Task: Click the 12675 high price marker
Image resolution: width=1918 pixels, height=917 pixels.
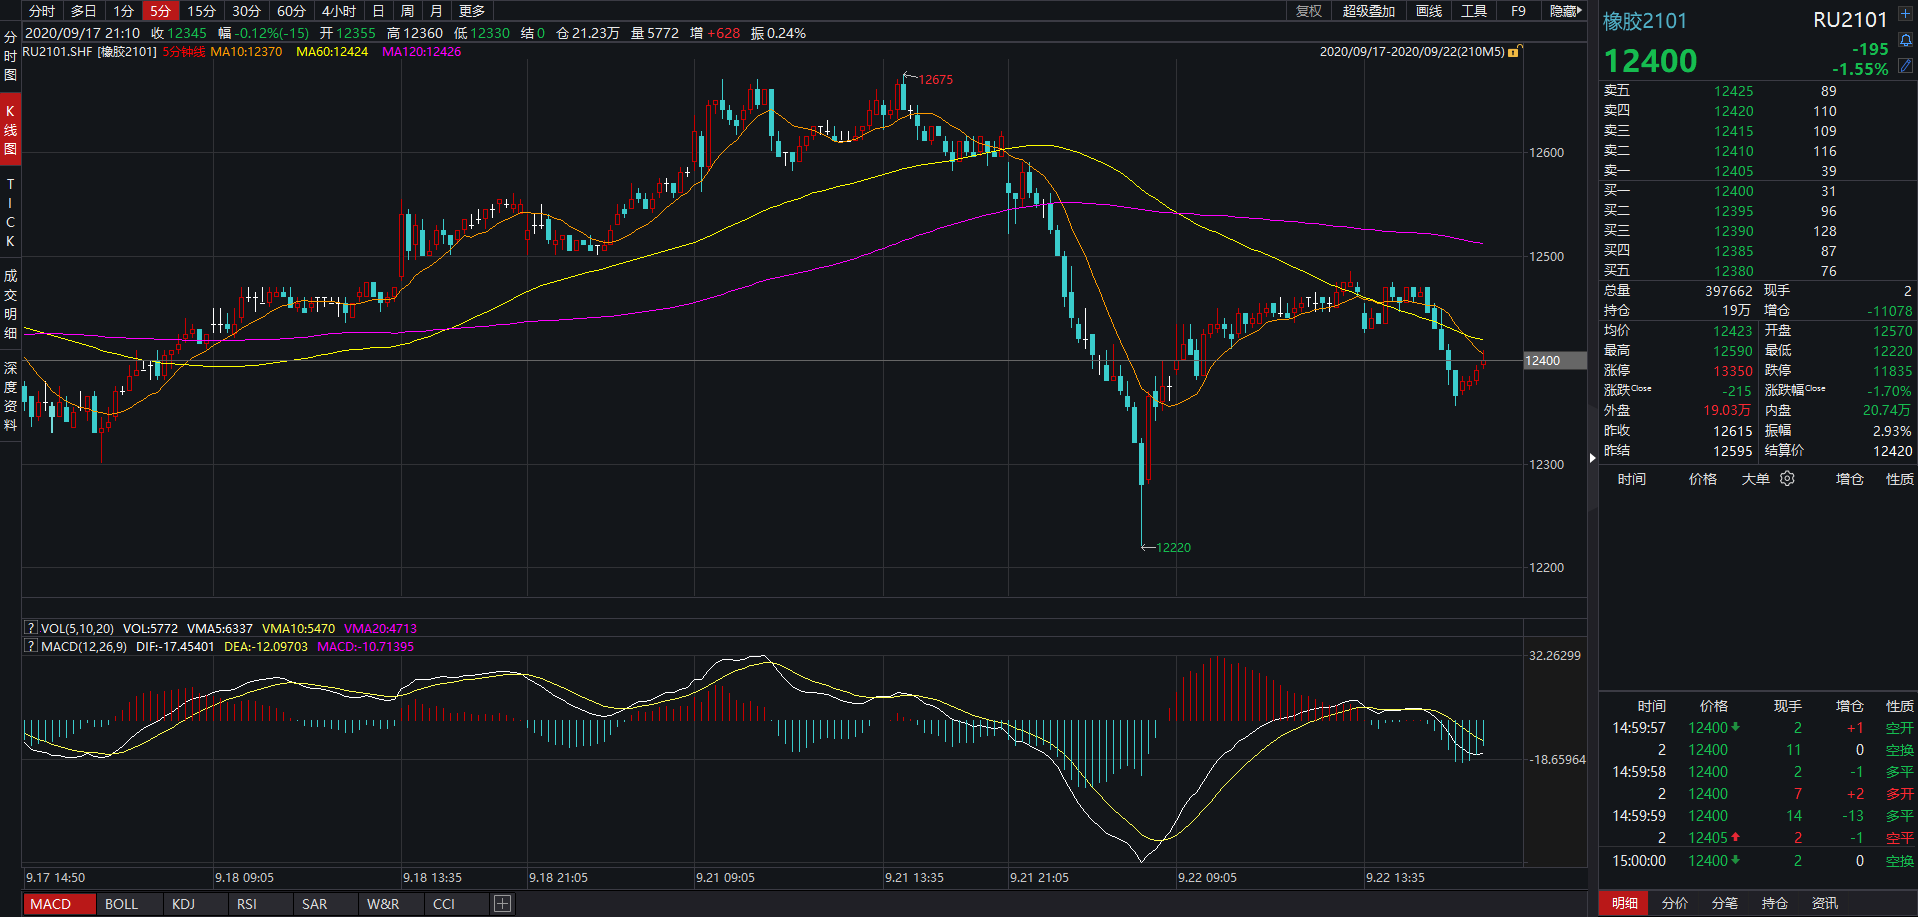Action: pyautogui.click(x=935, y=79)
